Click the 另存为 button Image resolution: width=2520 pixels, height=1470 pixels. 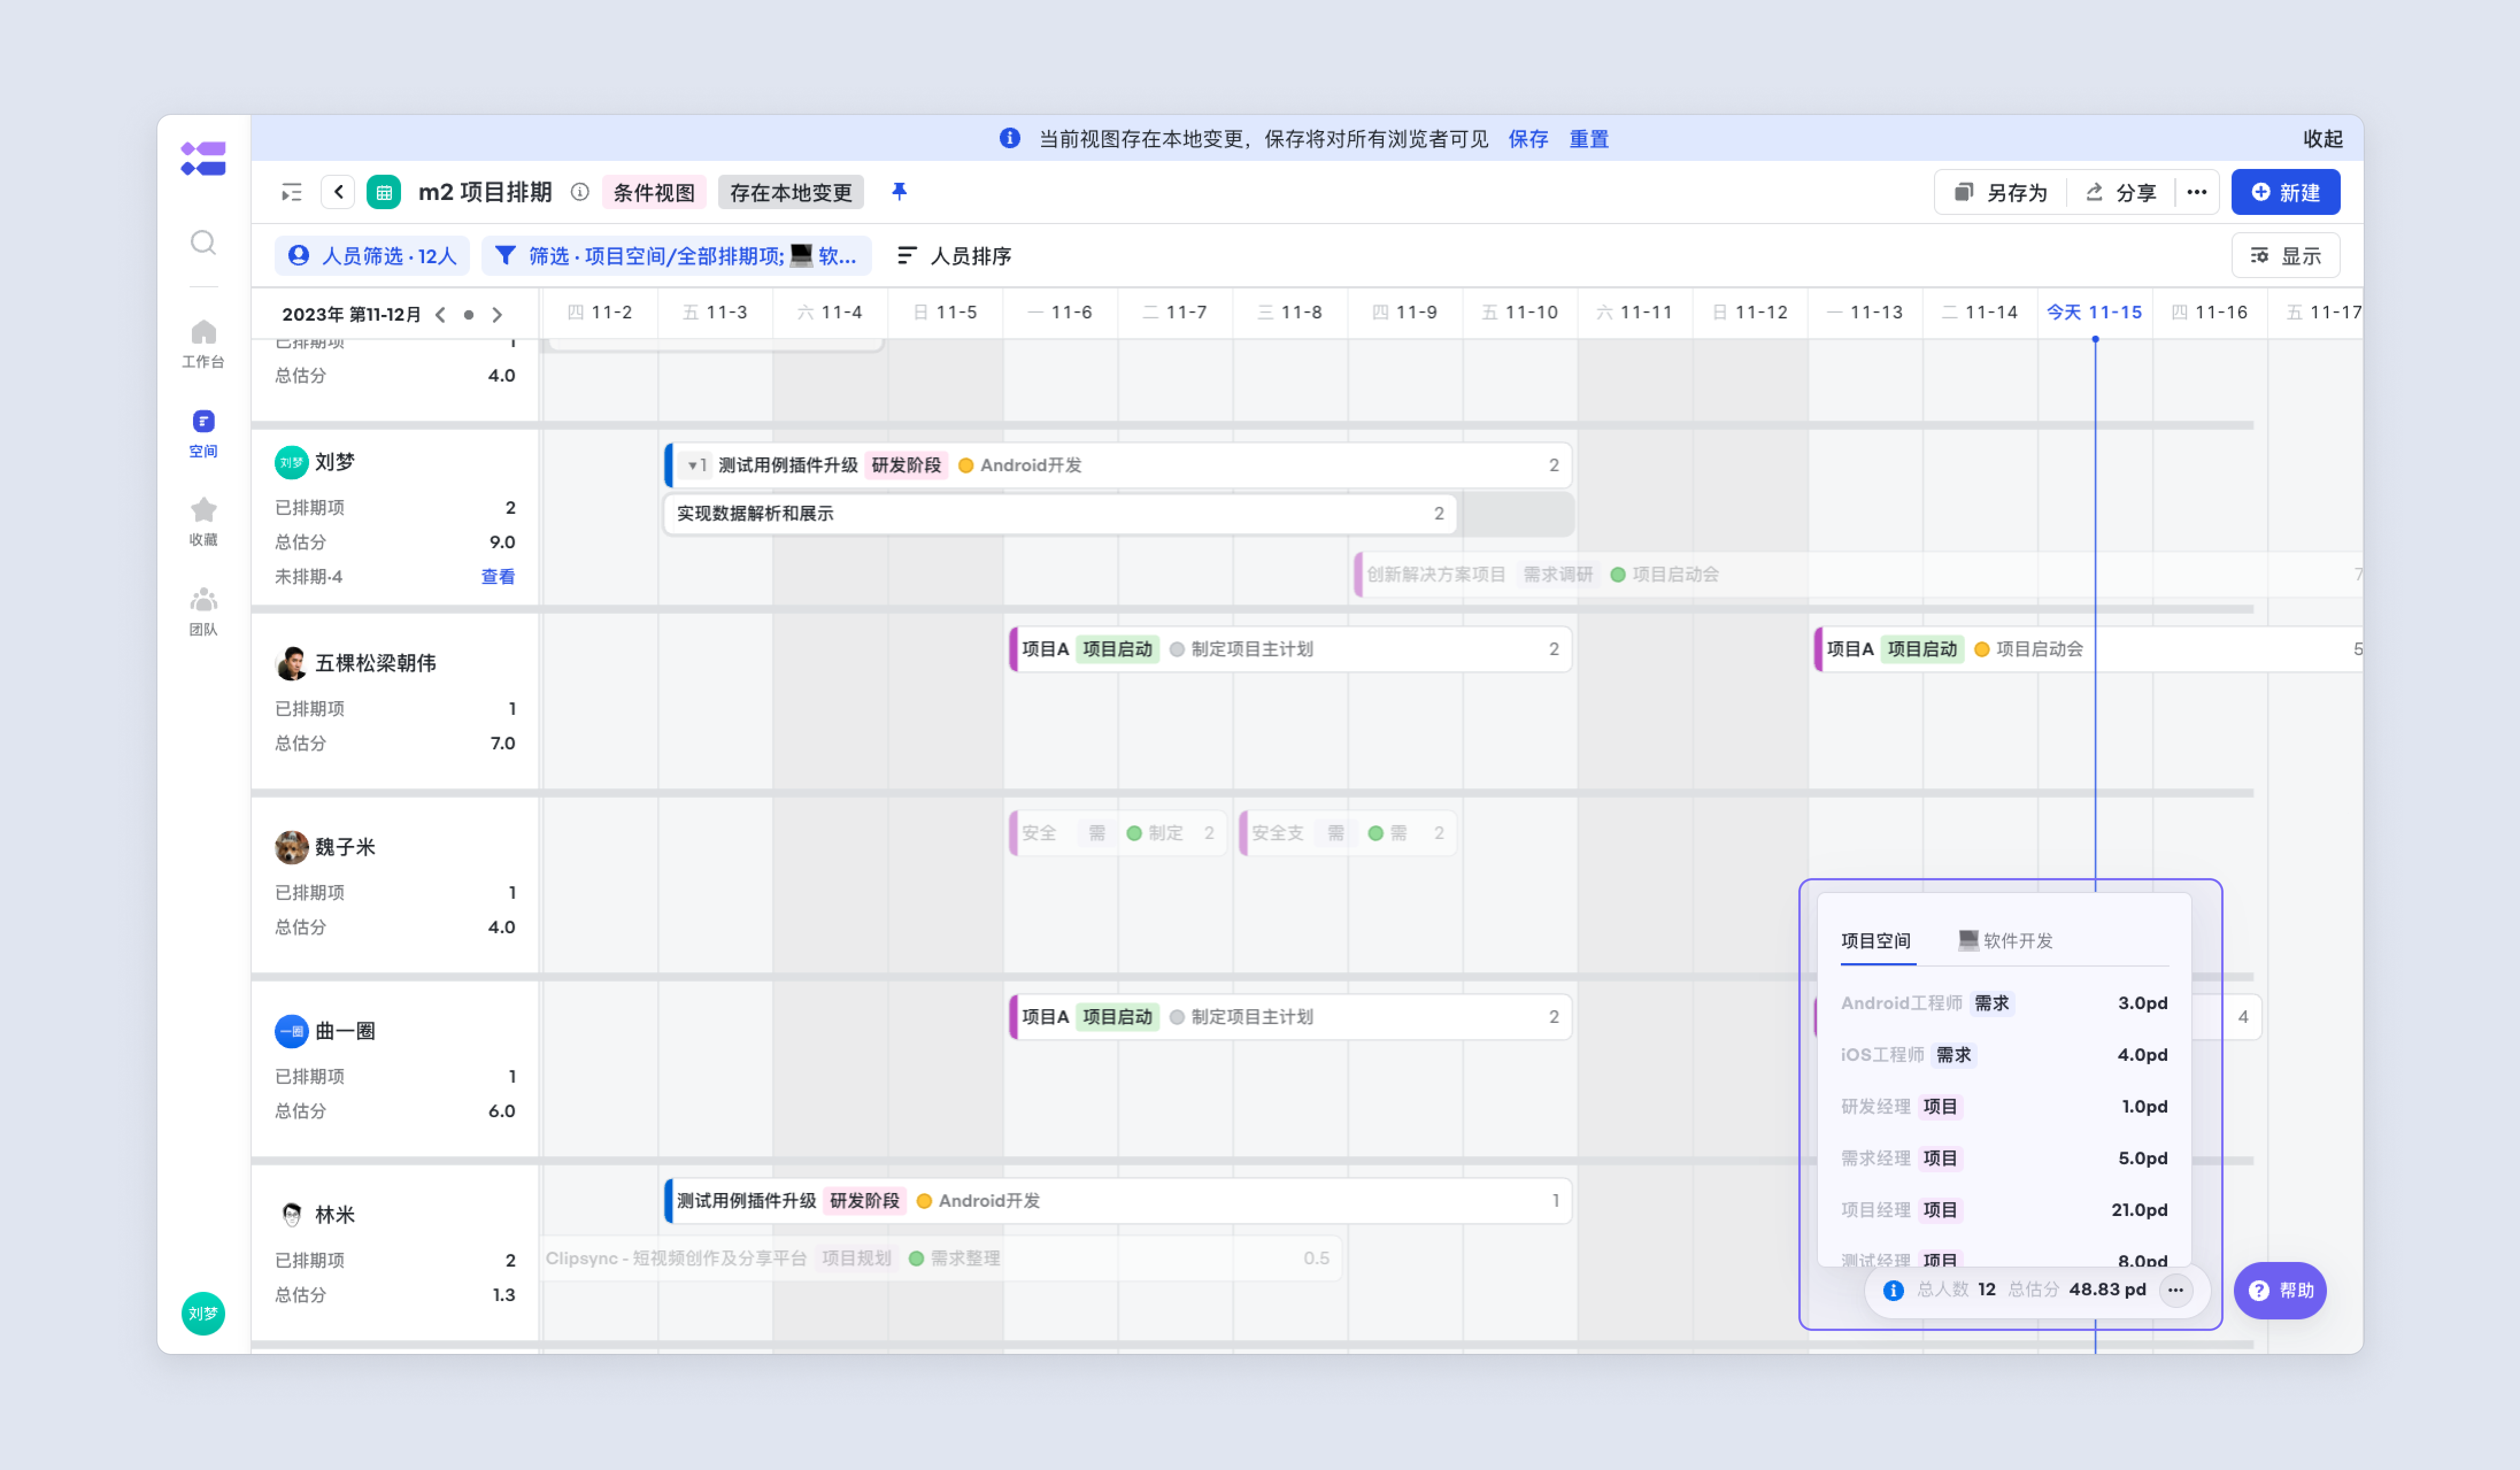coord(2002,192)
